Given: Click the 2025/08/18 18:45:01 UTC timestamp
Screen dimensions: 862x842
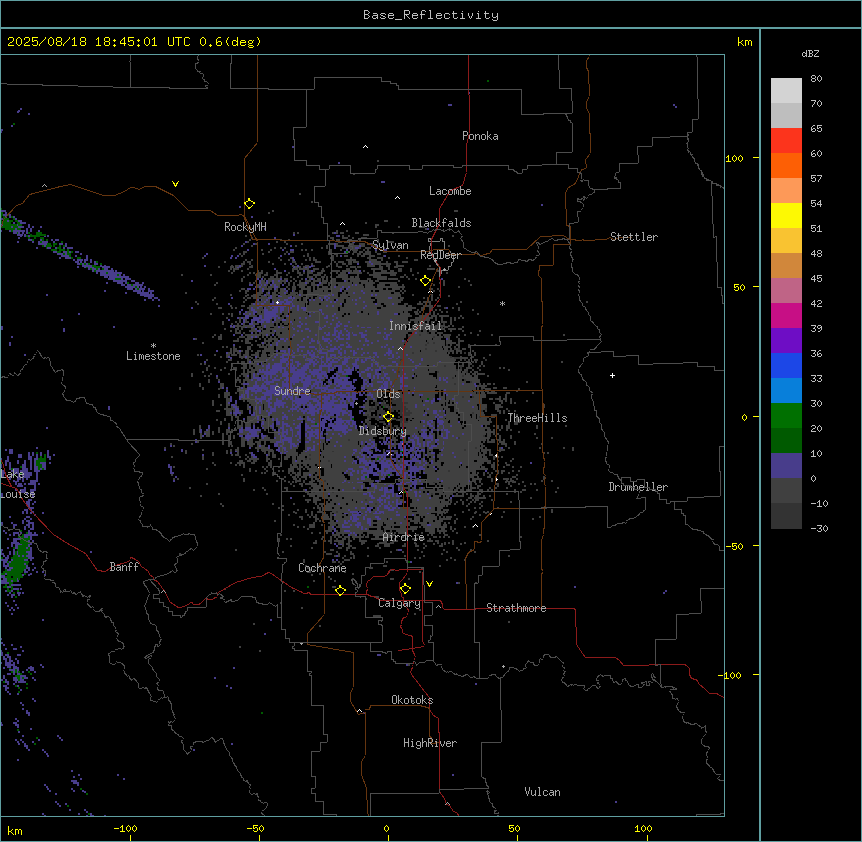Looking at the screenshot, I should tap(99, 42).
